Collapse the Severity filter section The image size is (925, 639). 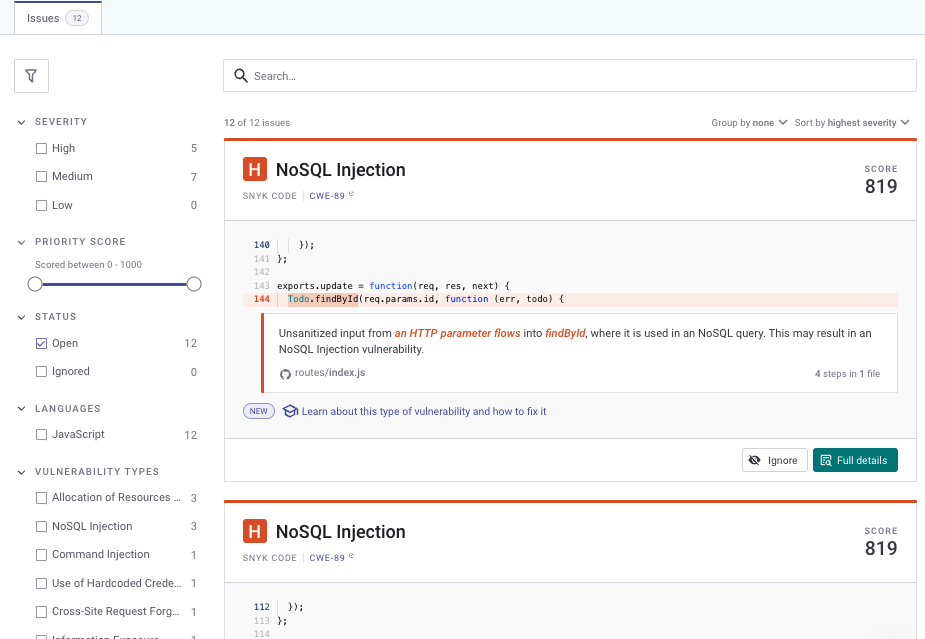tap(22, 122)
